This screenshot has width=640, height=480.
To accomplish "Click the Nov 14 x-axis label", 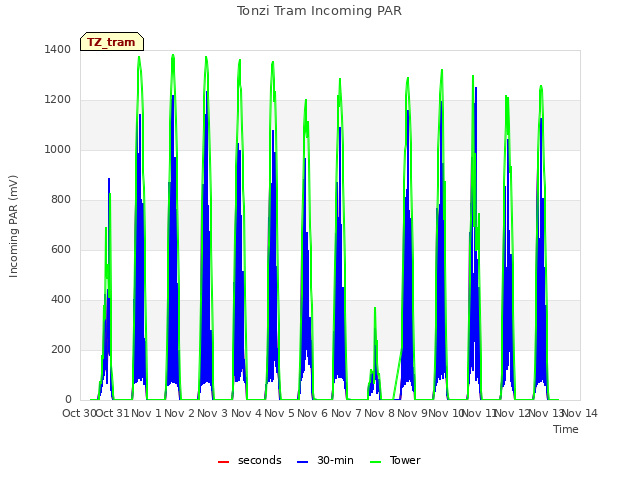I will pos(580,413).
